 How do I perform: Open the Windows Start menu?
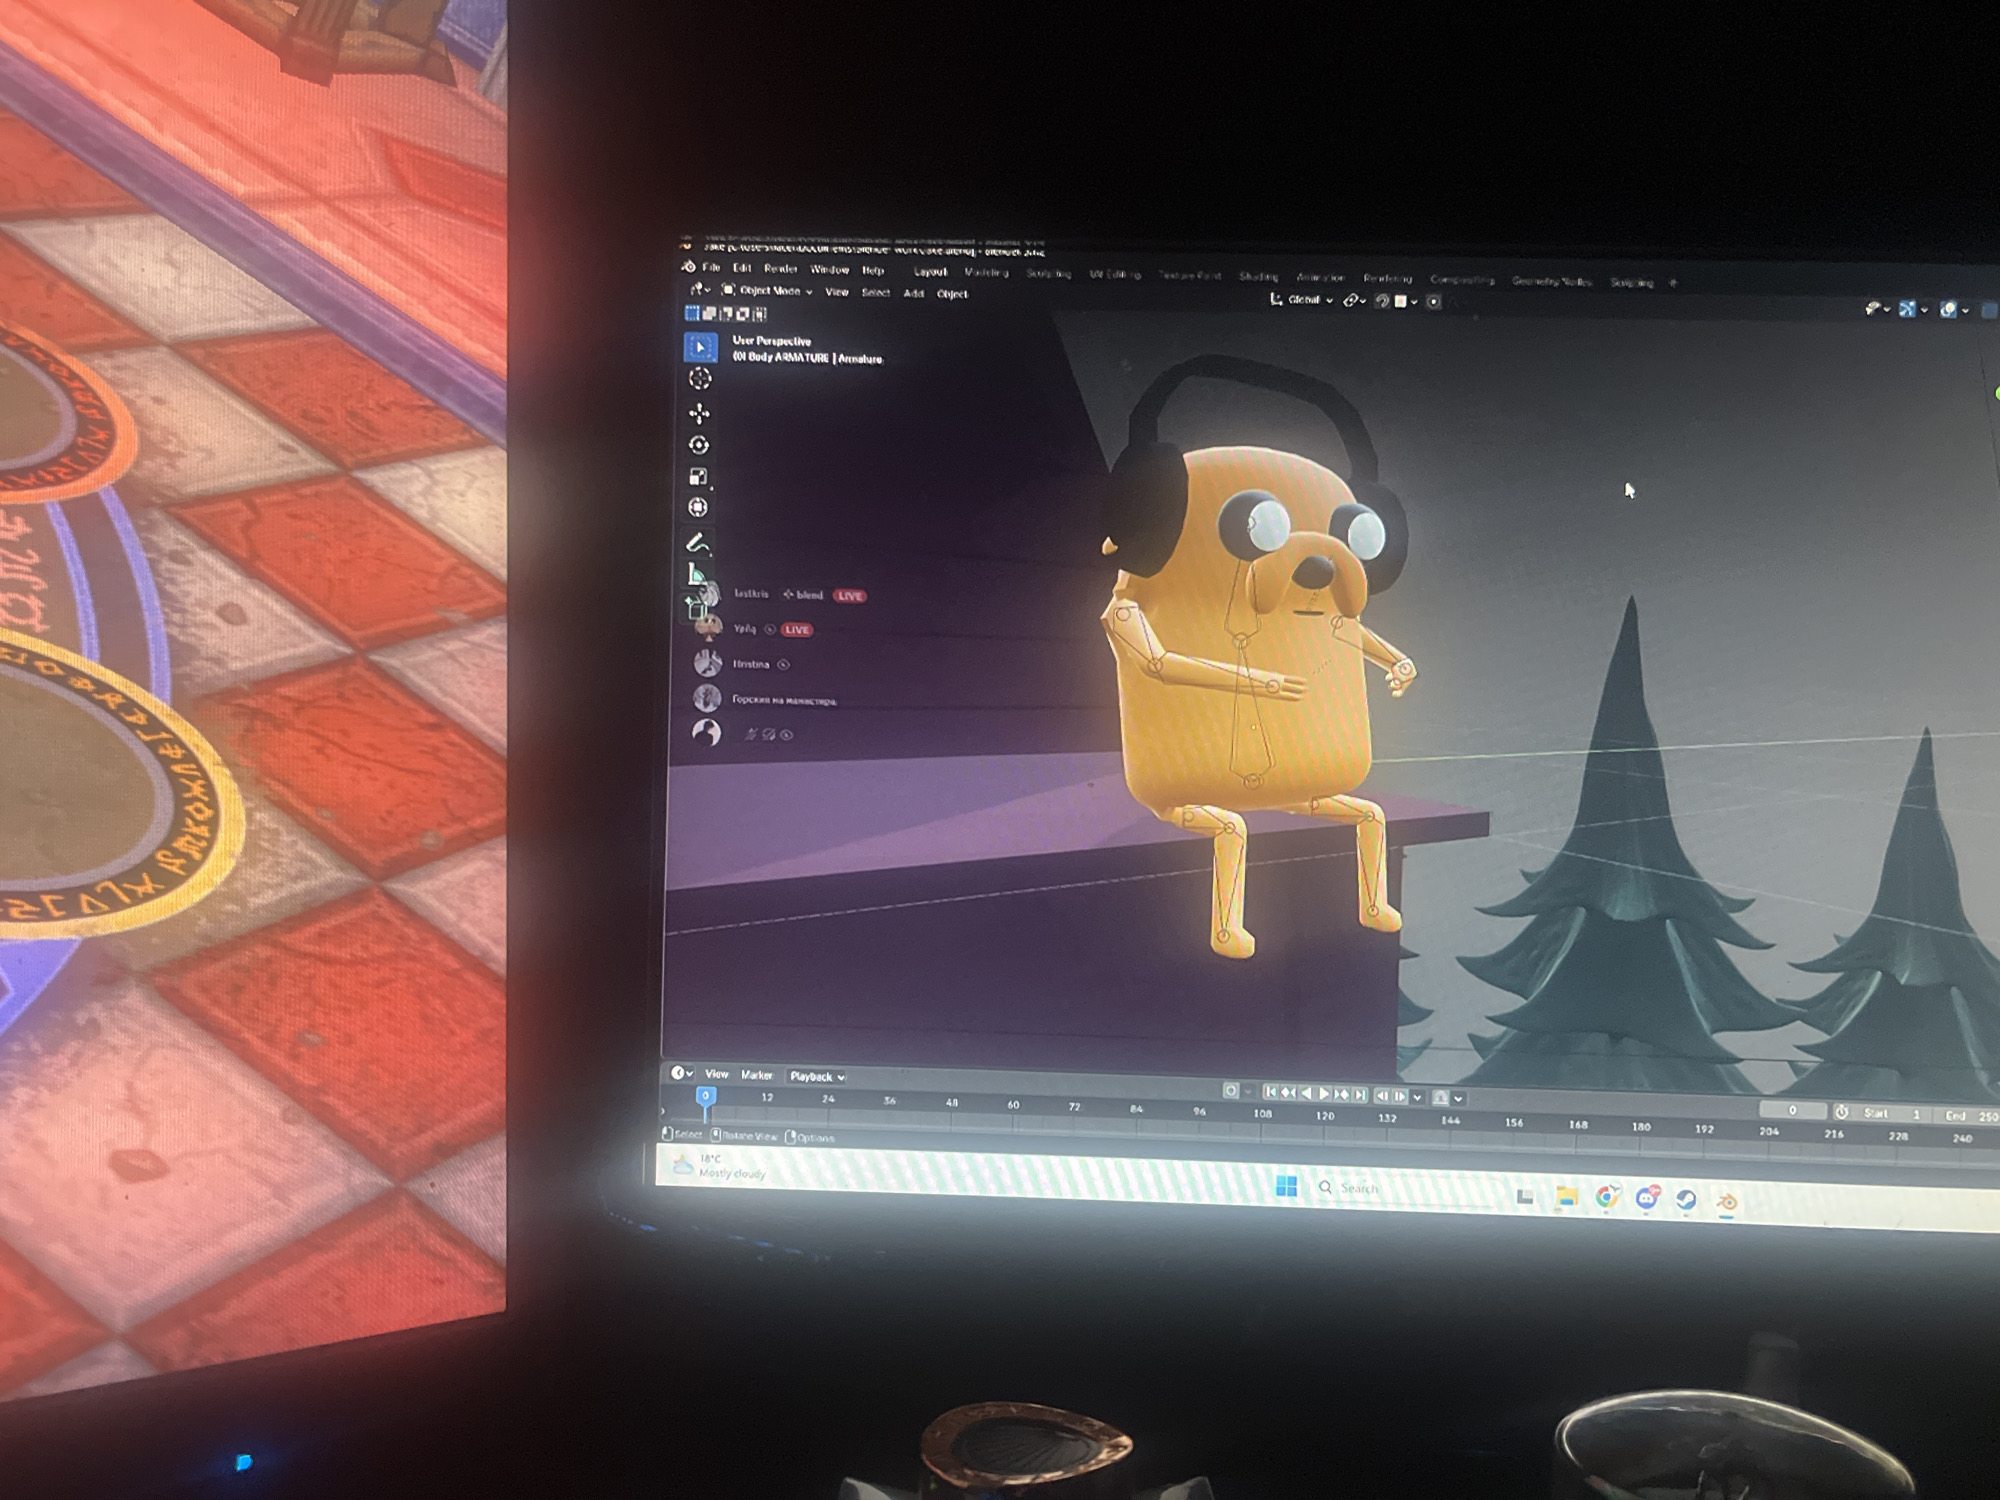(x=1287, y=1186)
